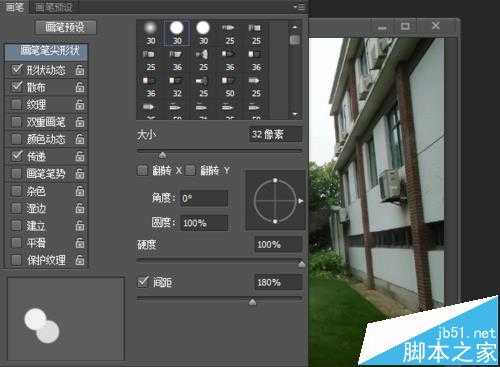This screenshot has width=500, height=367.
Task: Toggle lock icon next to 传递
Action: tap(79, 156)
